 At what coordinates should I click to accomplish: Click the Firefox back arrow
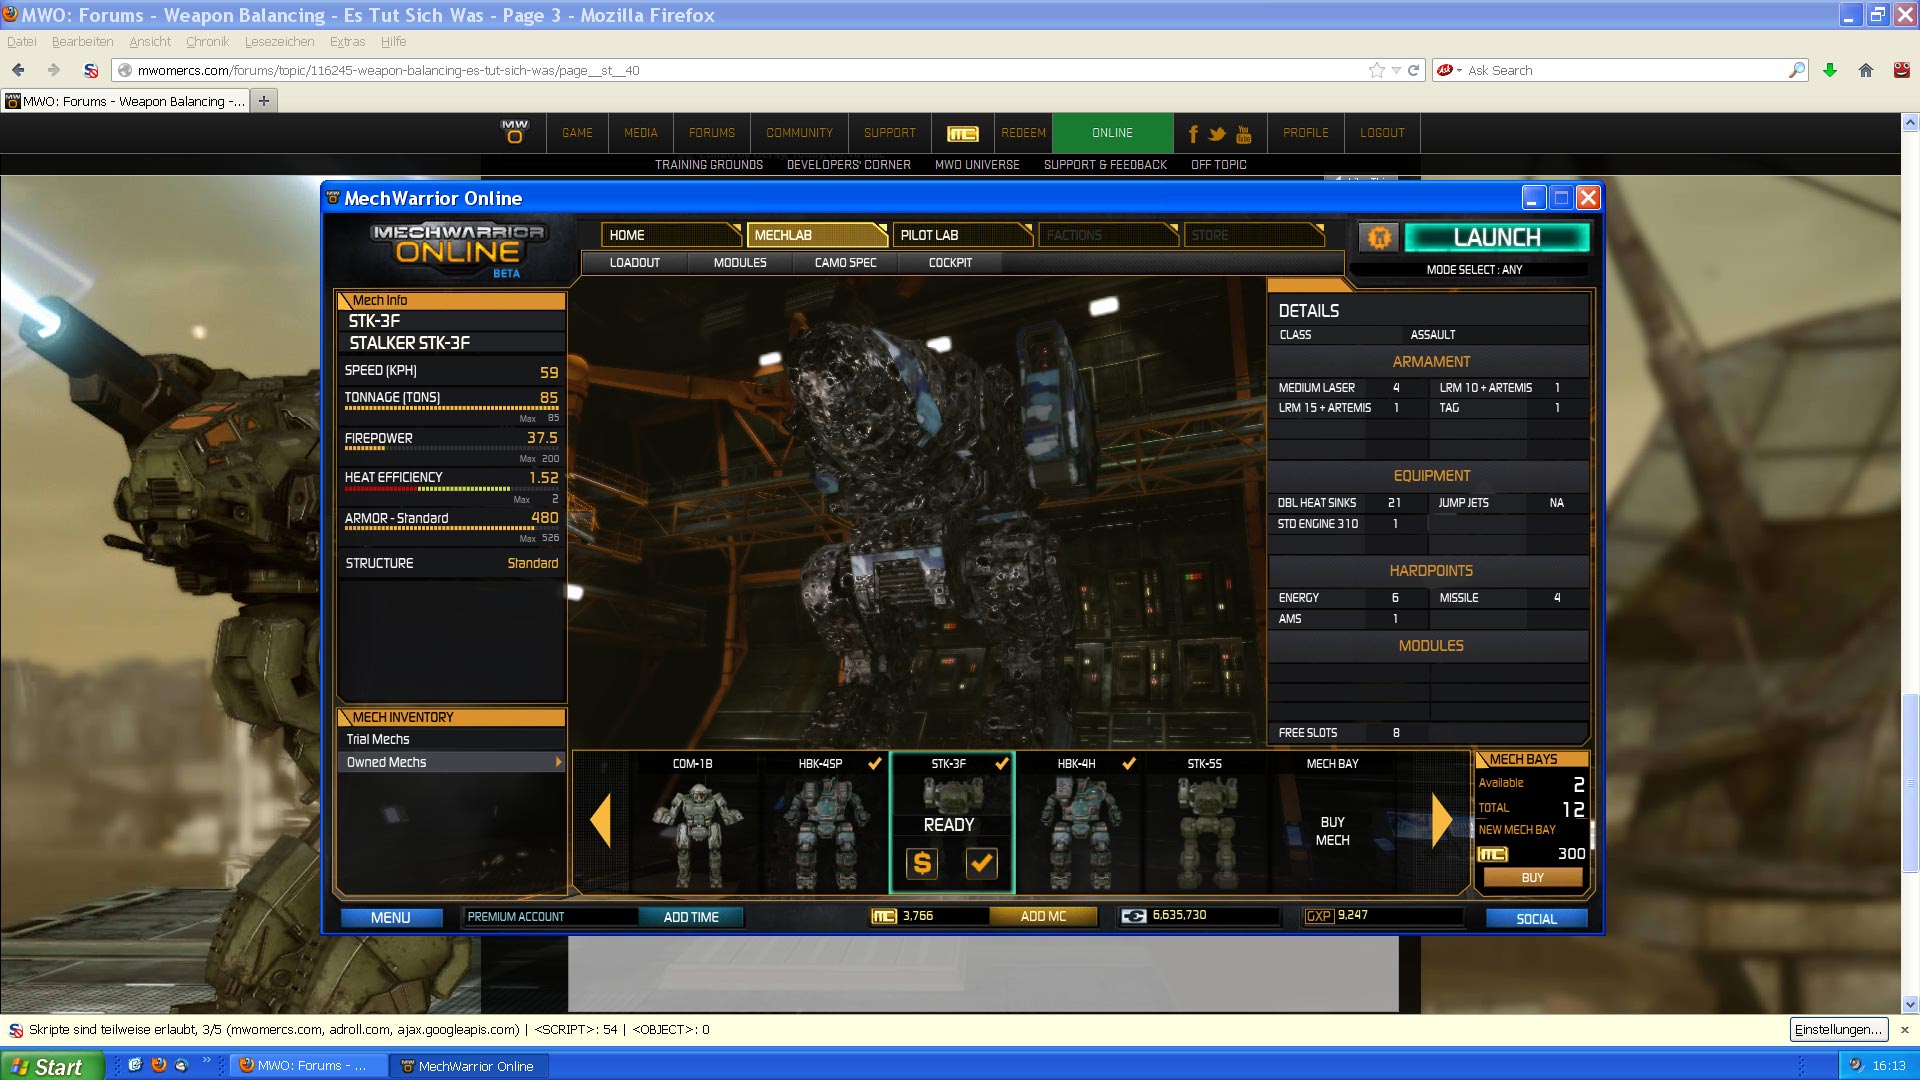[x=18, y=70]
